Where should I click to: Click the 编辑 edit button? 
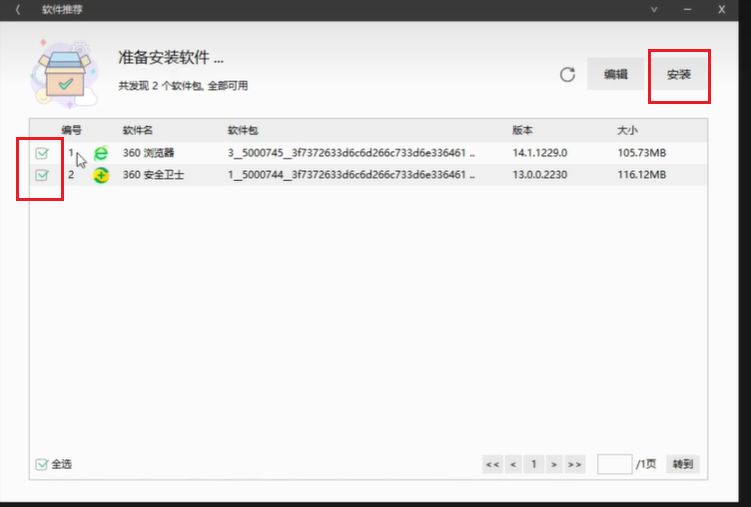coord(615,75)
